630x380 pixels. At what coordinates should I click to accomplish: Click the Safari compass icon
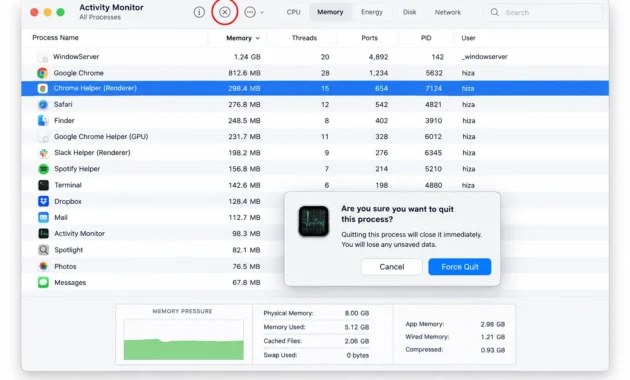click(x=43, y=104)
